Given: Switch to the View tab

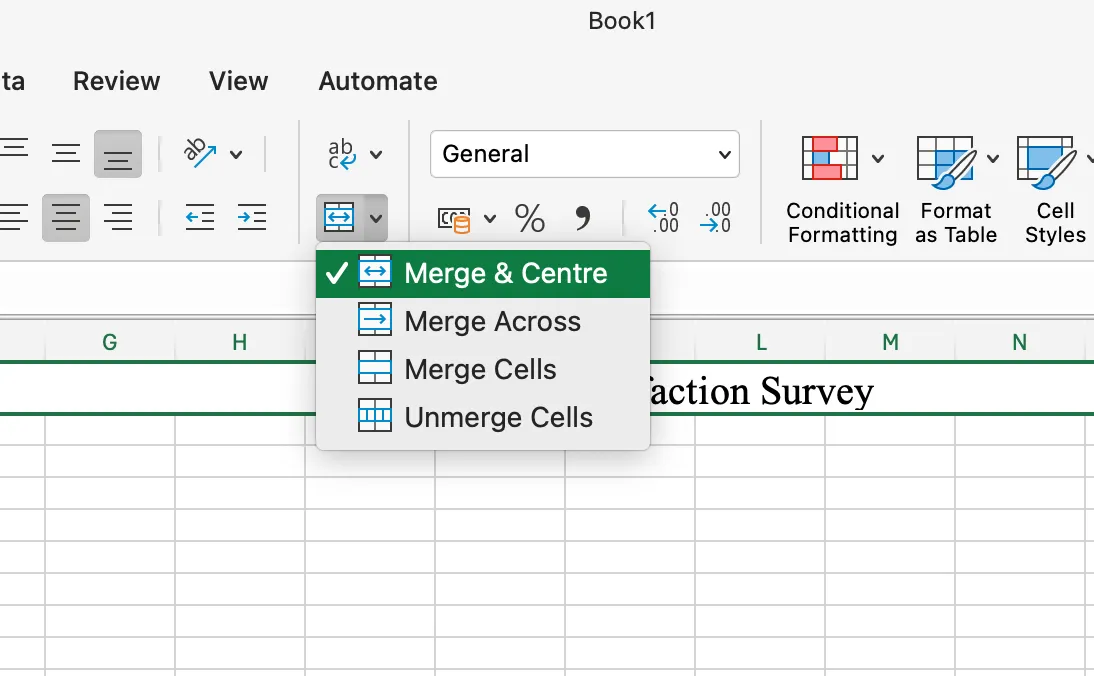Looking at the screenshot, I should [239, 81].
